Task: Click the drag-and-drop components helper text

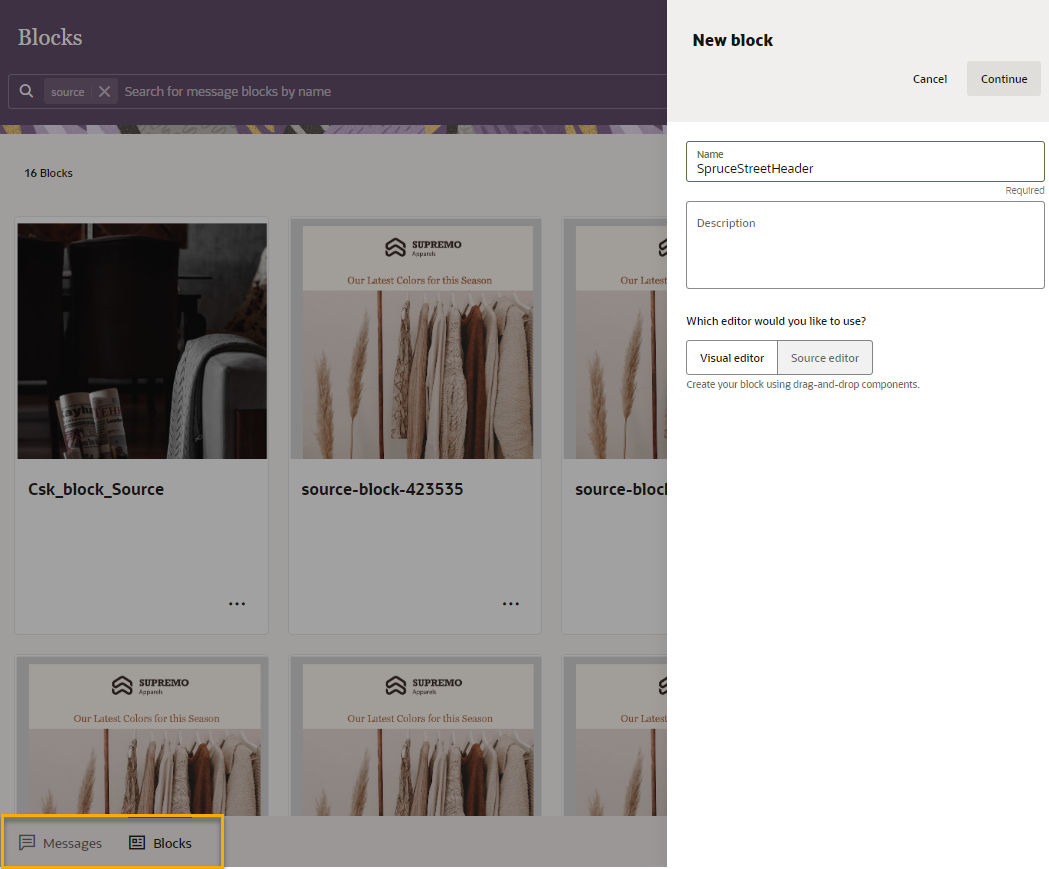Action: click(803, 385)
